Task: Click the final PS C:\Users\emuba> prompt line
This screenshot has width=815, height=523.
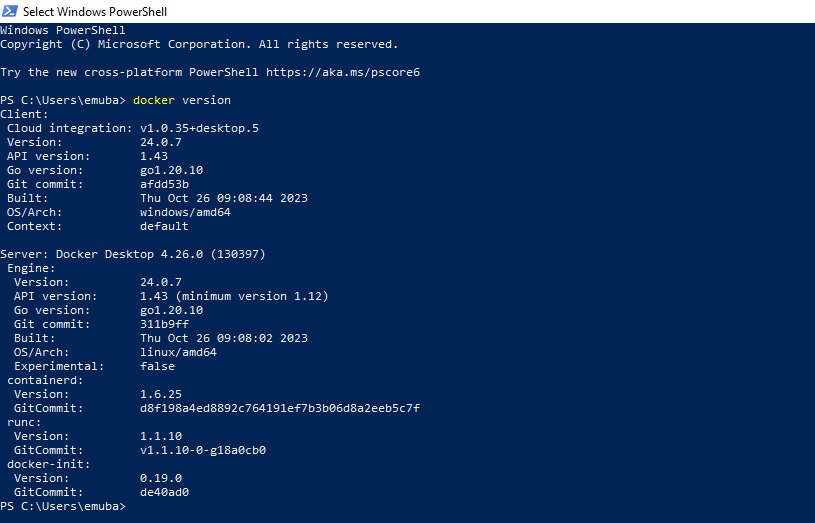Action: click(x=63, y=506)
